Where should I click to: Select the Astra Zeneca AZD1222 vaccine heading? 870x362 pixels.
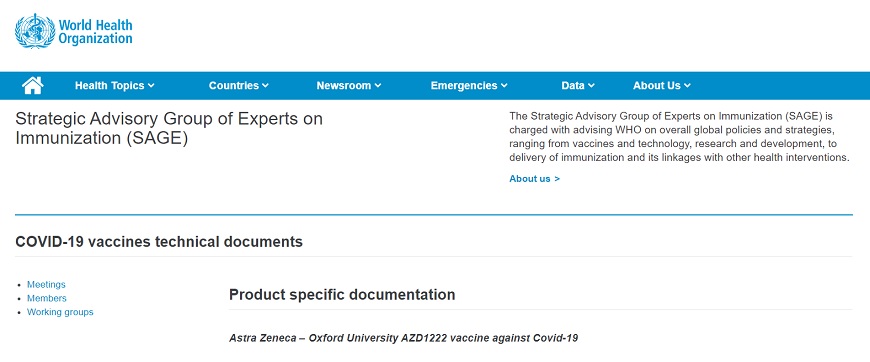tap(403, 338)
